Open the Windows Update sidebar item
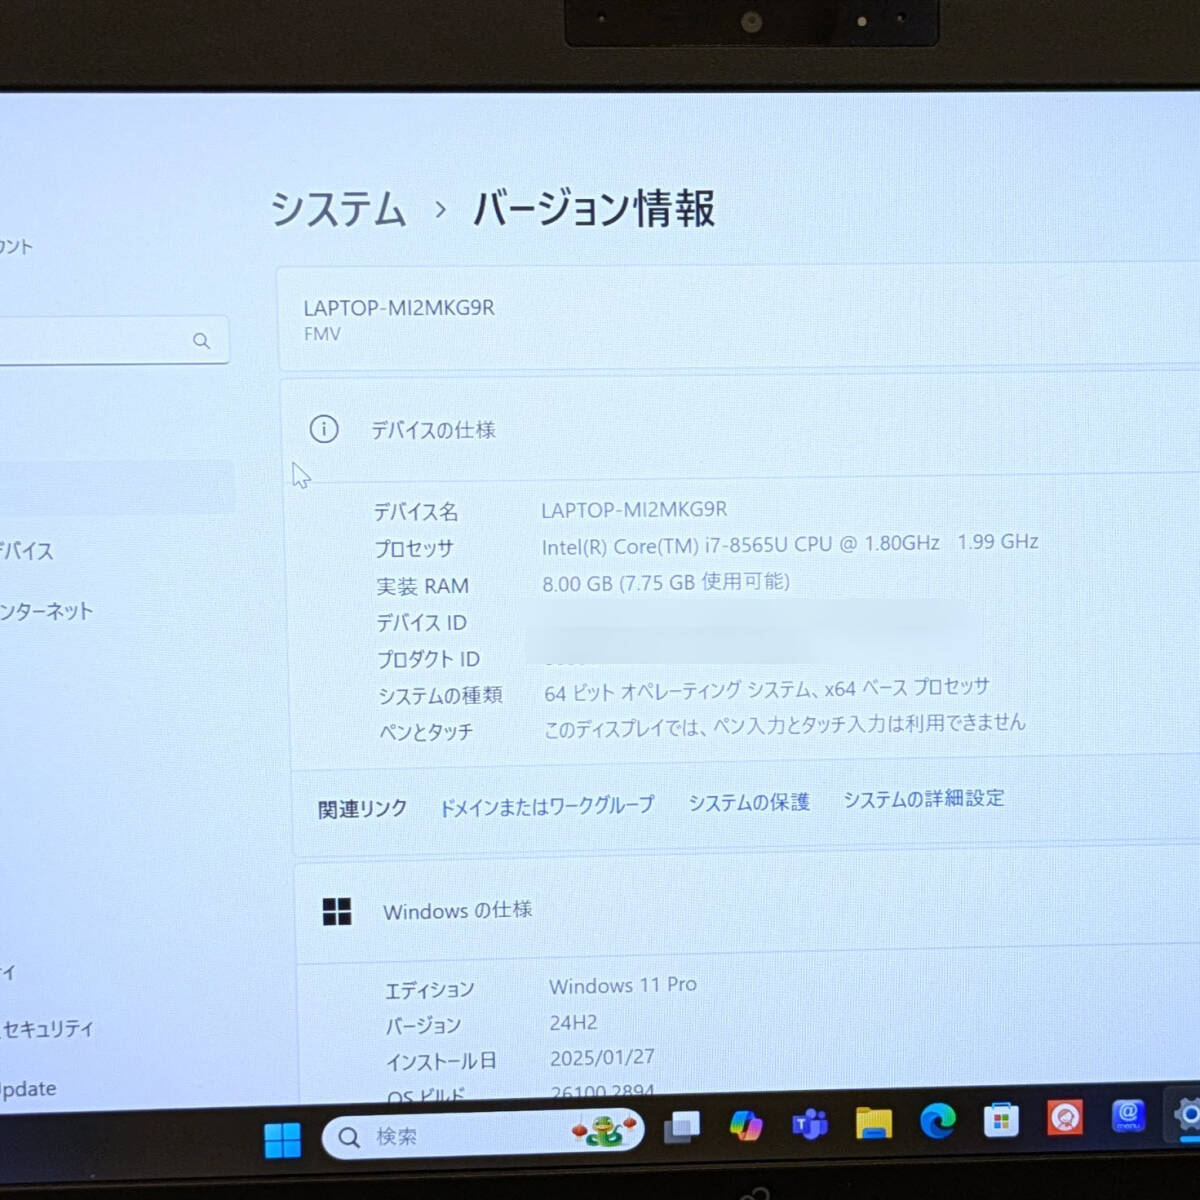 point(28,1089)
